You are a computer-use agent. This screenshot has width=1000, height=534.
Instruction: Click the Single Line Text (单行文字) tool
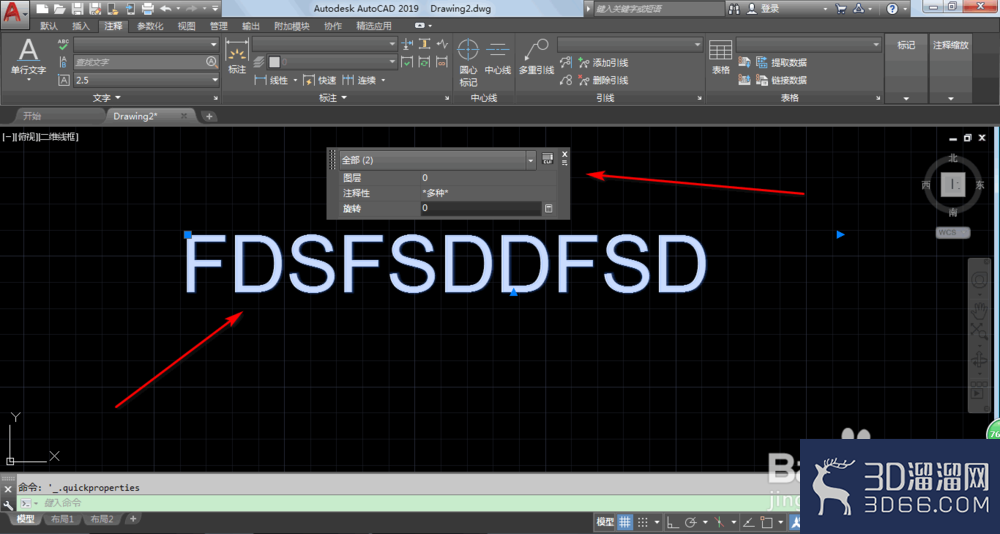(x=28, y=57)
